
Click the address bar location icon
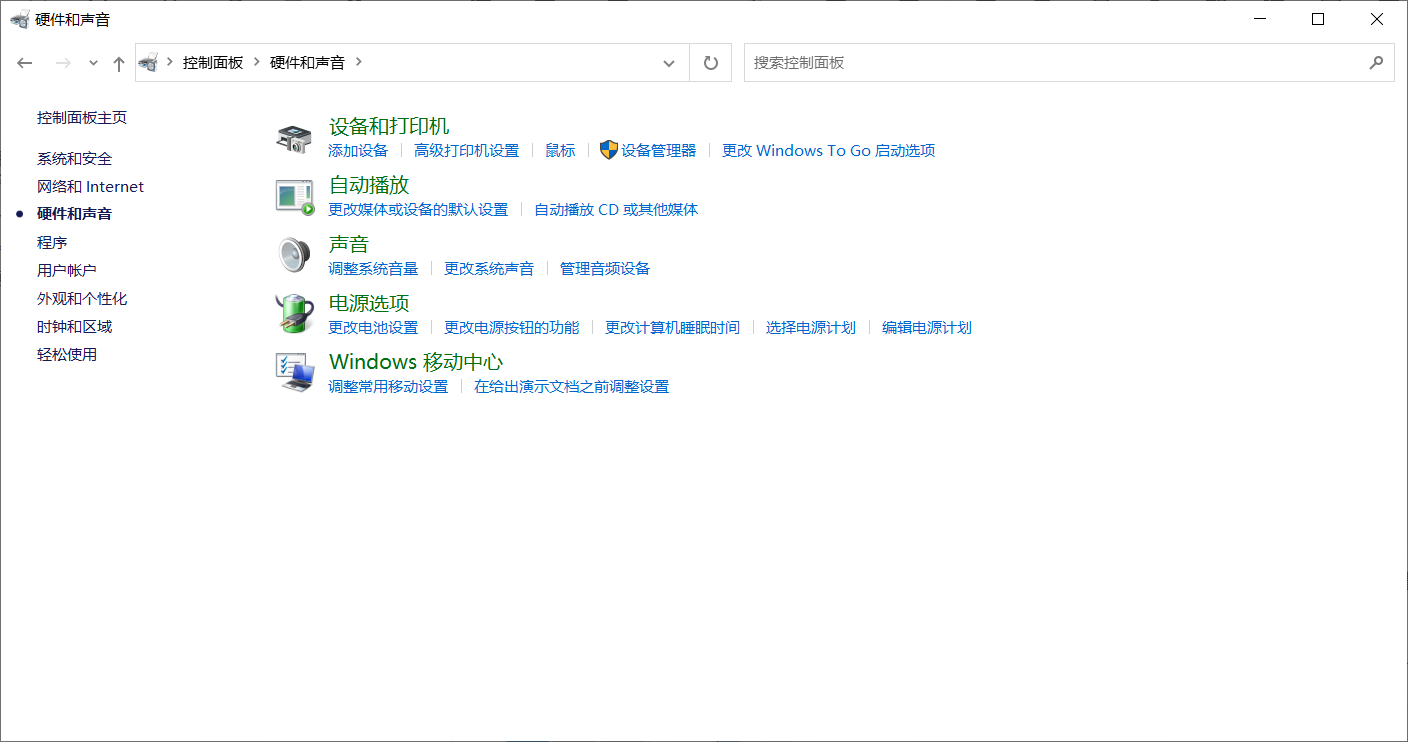(x=148, y=62)
